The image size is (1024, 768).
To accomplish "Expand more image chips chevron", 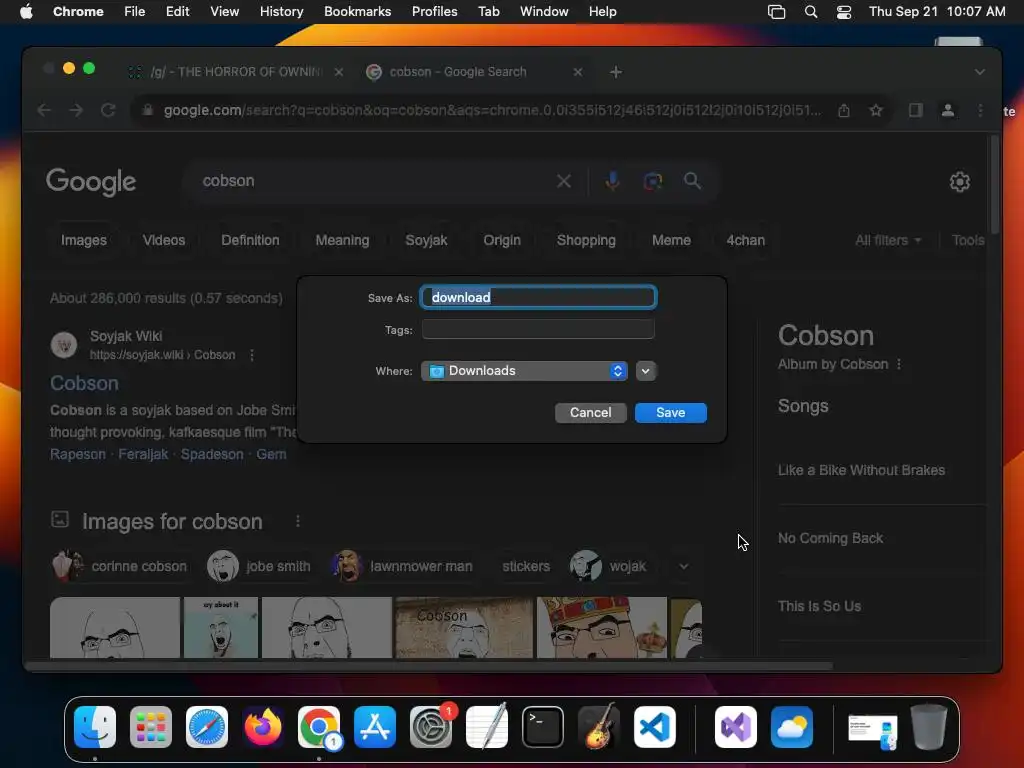I will [683, 566].
